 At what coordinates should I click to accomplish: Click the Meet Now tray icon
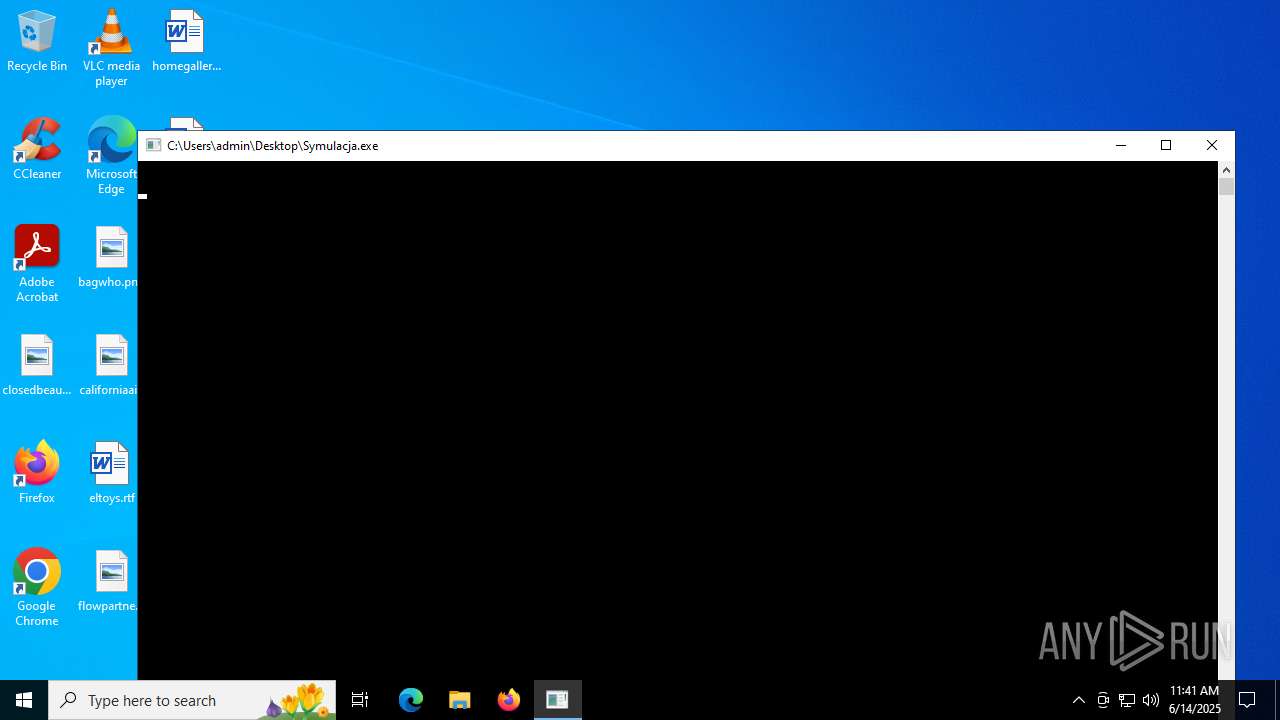click(1103, 700)
